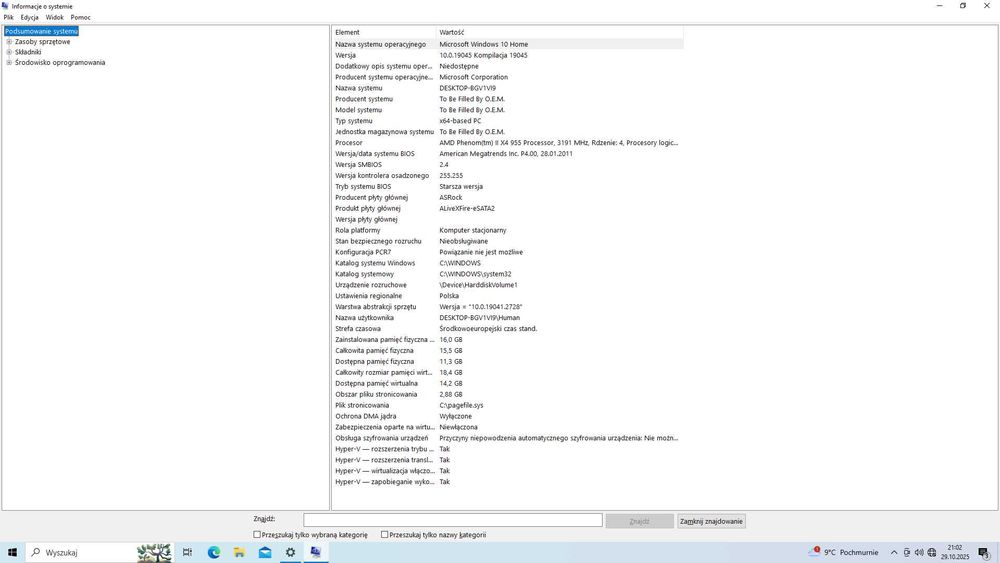Click the Microsoft Corporation value

coord(474,77)
